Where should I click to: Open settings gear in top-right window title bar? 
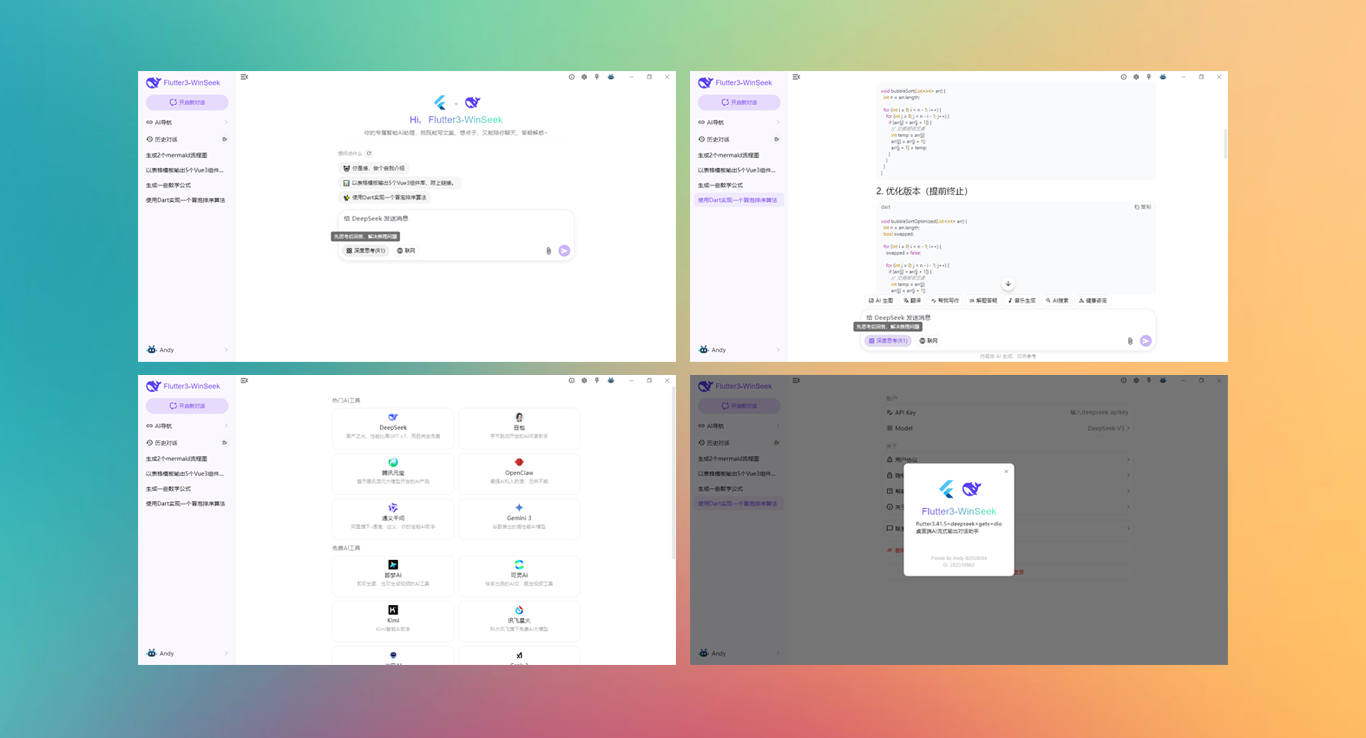coord(1136,77)
